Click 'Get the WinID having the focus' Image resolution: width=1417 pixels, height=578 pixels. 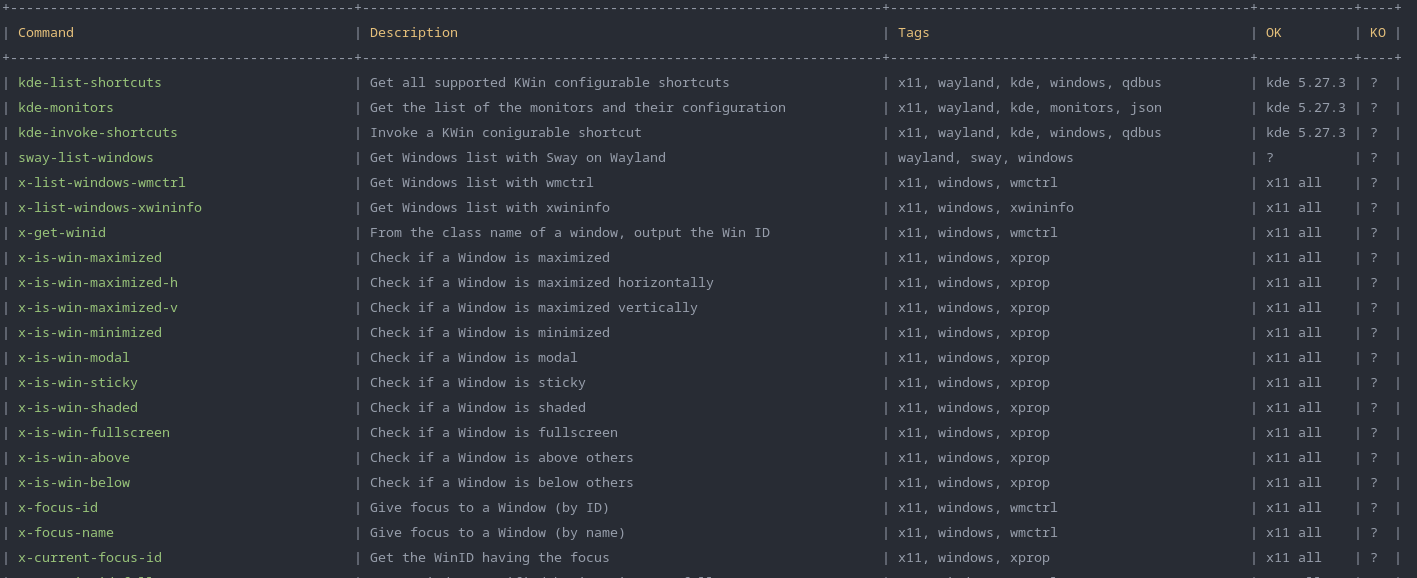490,558
